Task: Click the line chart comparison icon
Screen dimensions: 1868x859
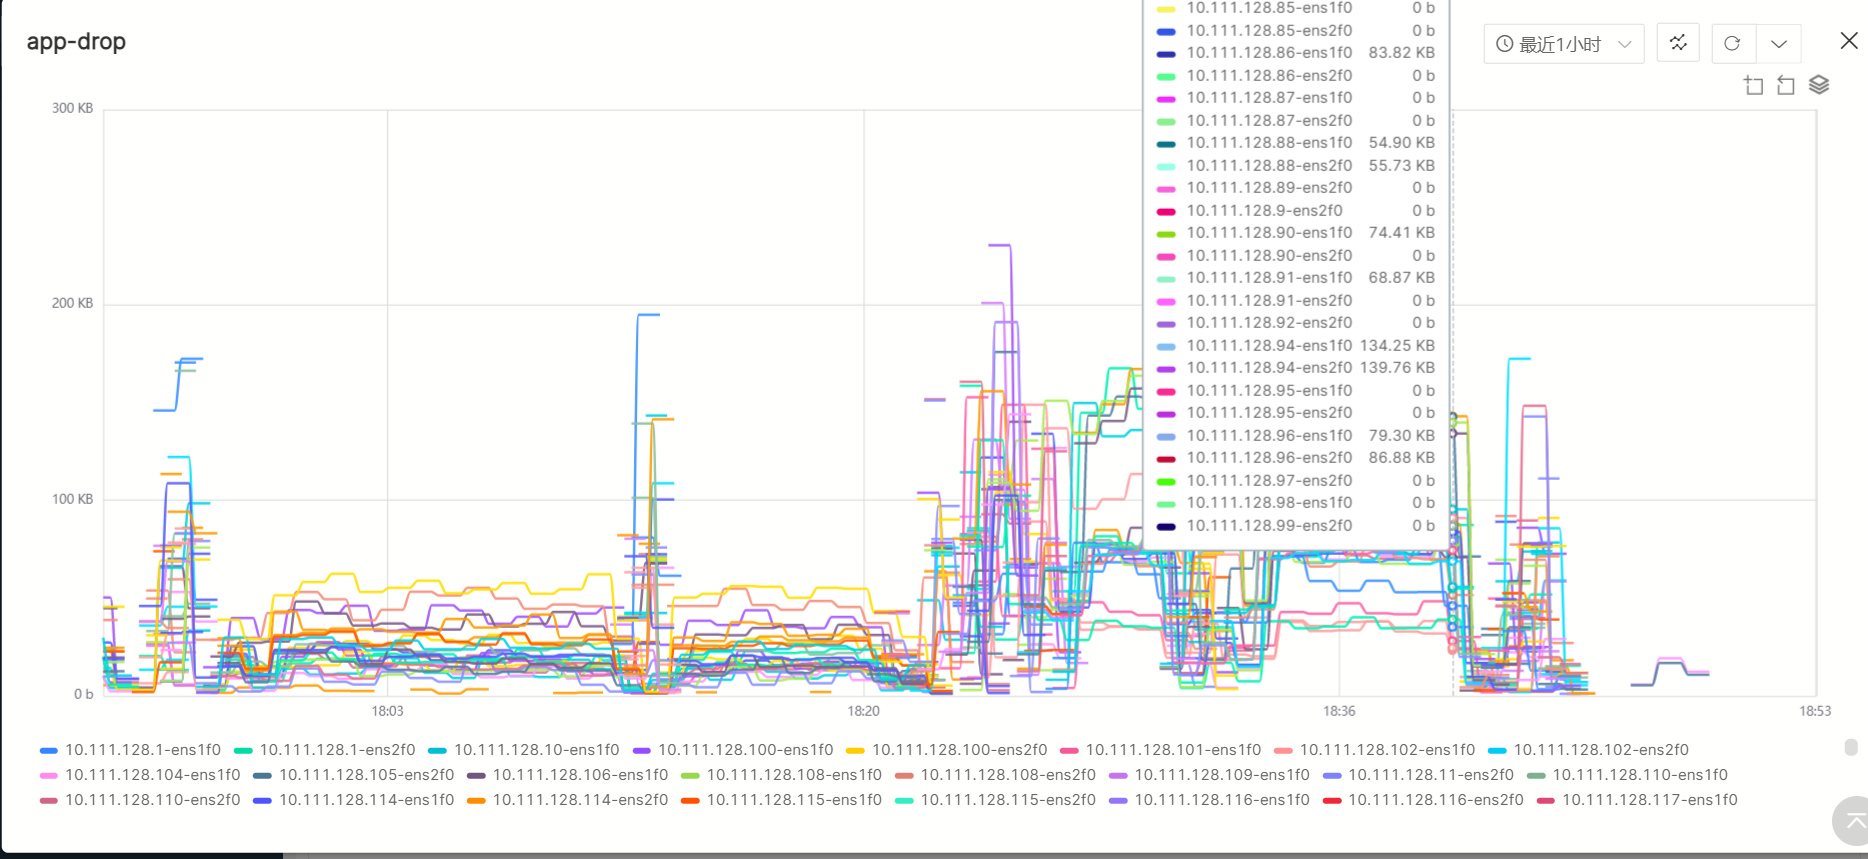Action: (1678, 43)
